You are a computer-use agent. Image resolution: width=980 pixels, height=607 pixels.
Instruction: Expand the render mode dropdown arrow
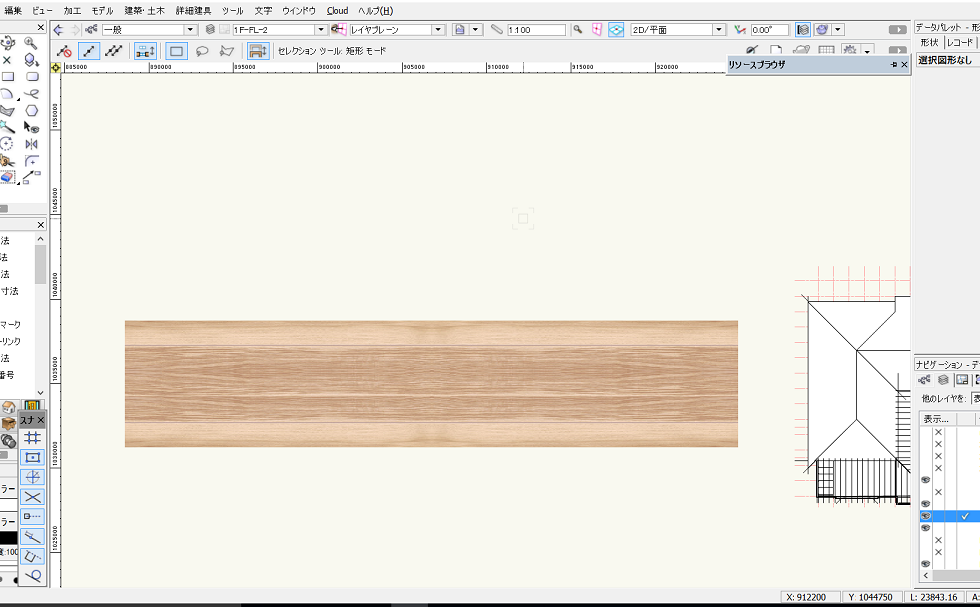(838, 29)
